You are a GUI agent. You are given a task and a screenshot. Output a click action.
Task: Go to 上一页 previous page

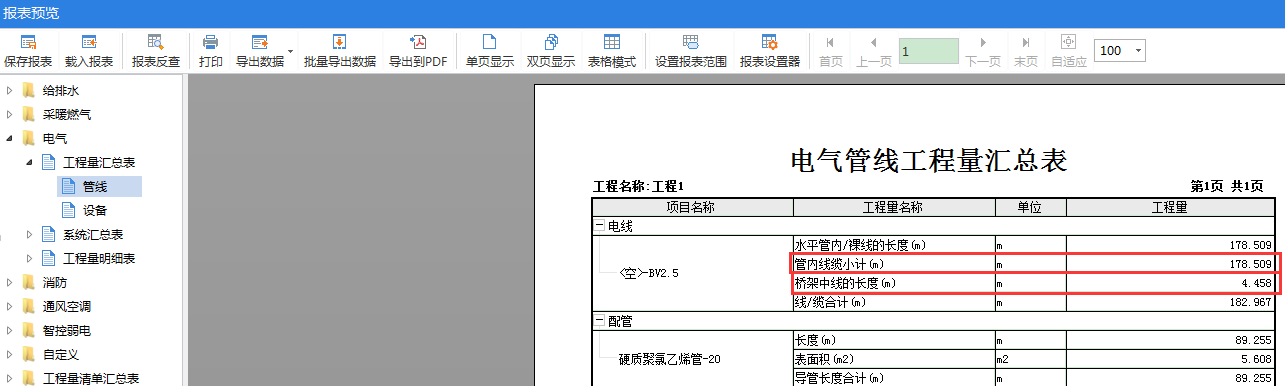coord(873,51)
